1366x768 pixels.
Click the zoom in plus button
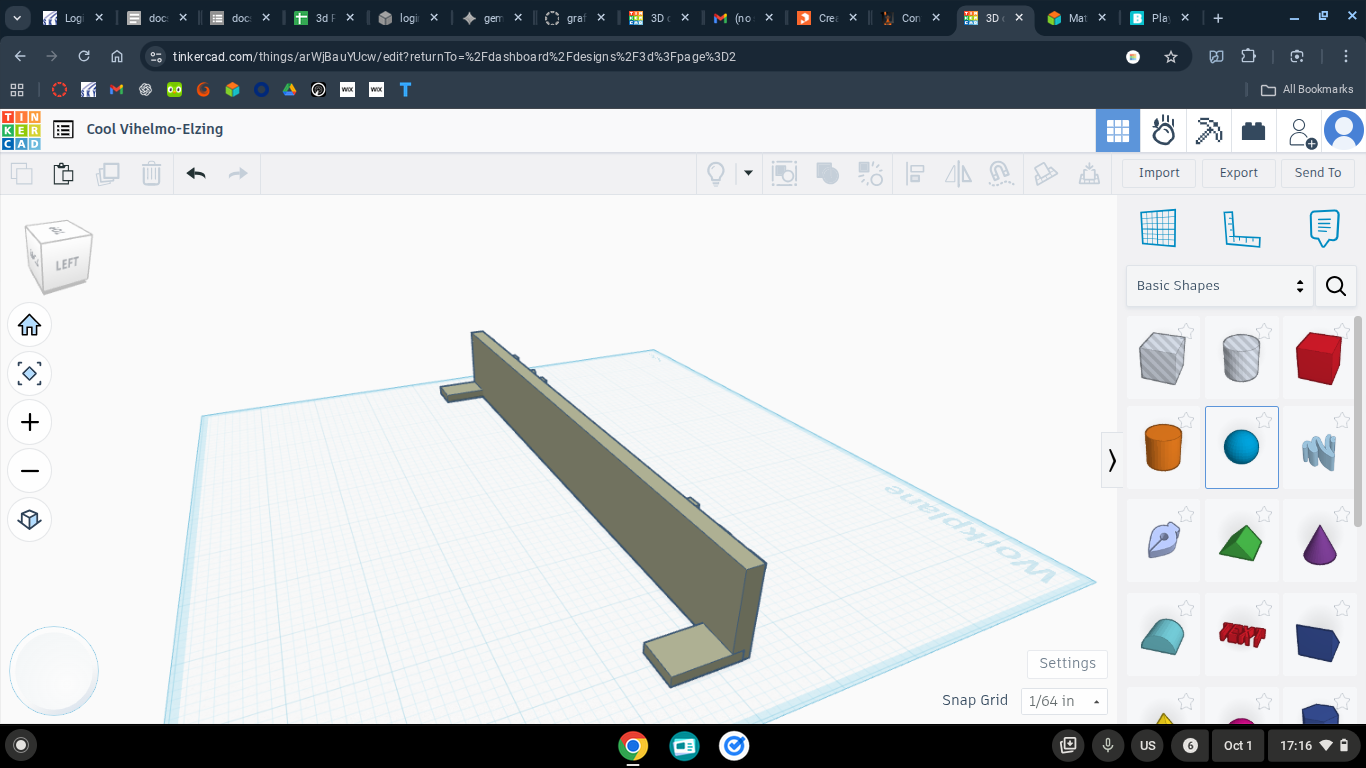[x=30, y=422]
